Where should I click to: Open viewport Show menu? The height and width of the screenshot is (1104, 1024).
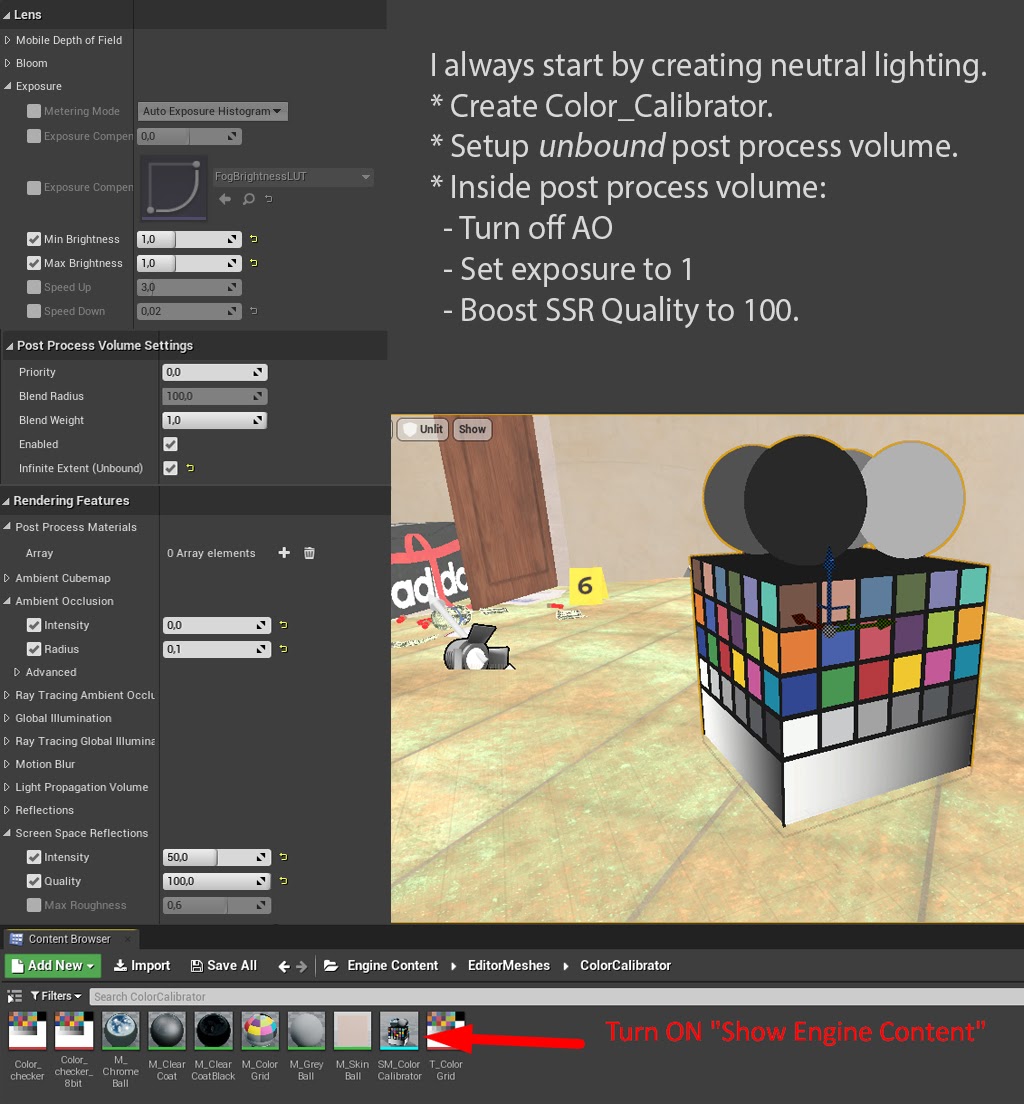(x=472, y=429)
